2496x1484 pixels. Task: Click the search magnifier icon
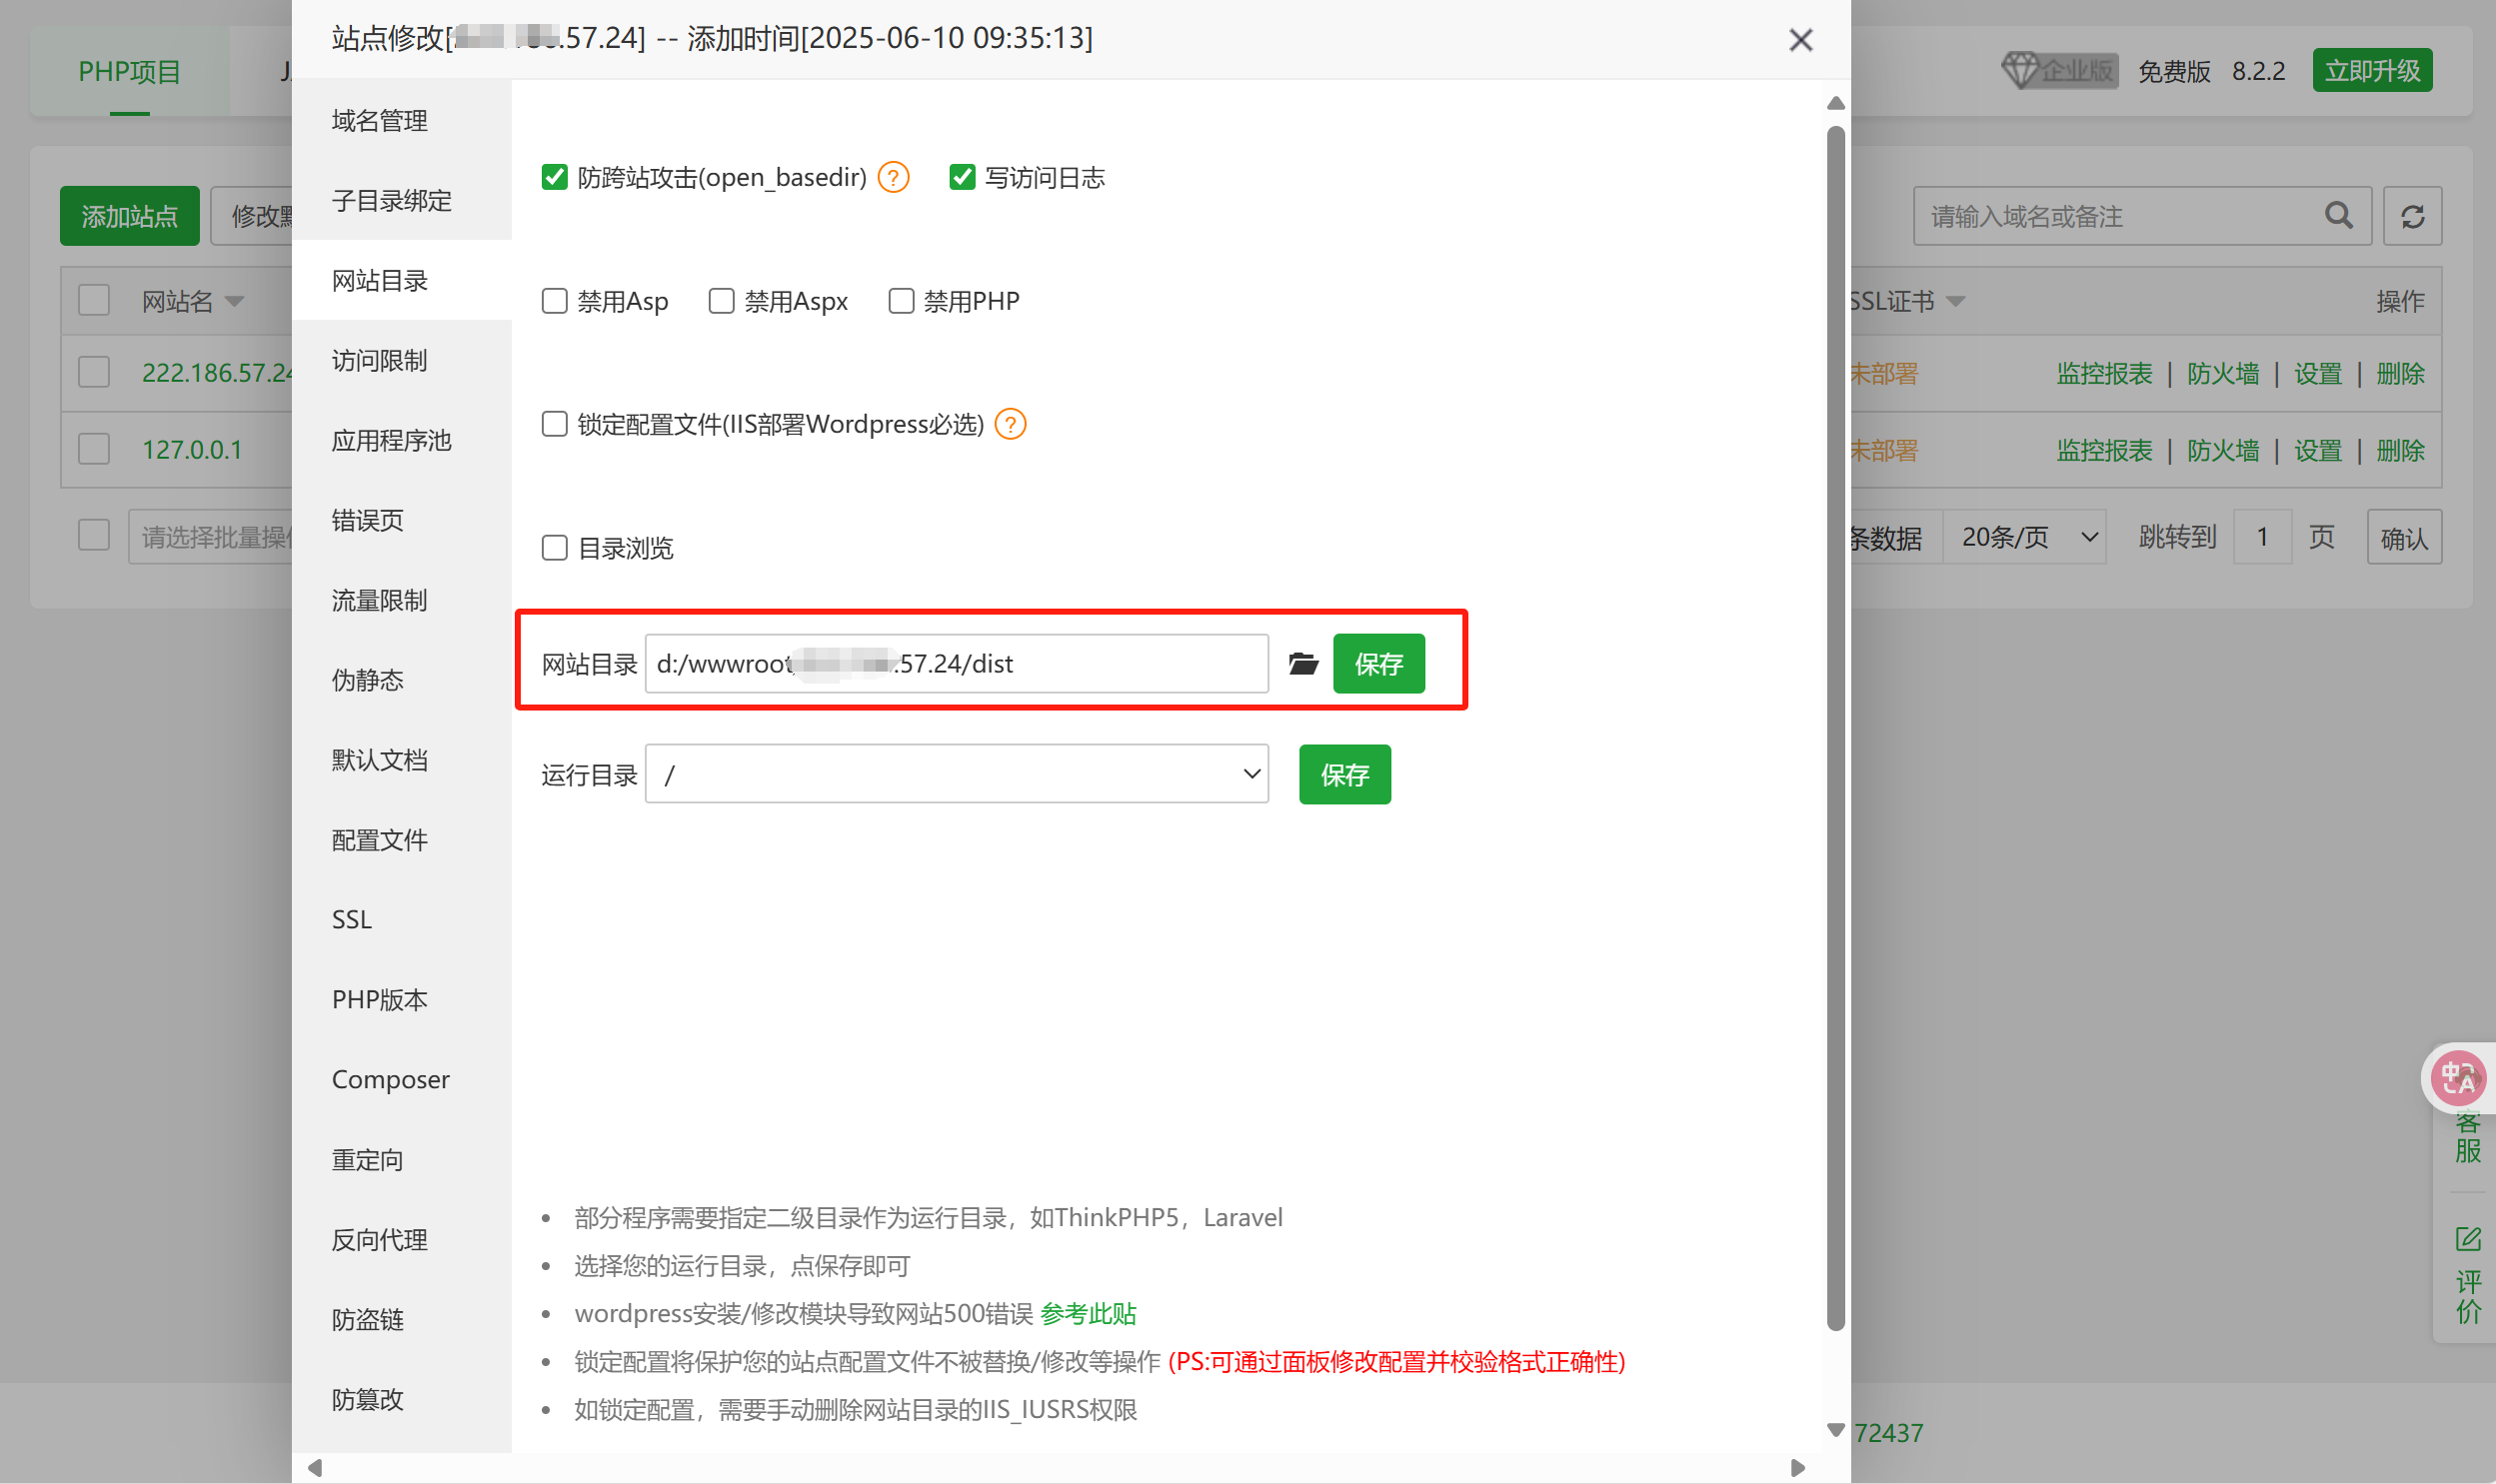(x=2338, y=216)
